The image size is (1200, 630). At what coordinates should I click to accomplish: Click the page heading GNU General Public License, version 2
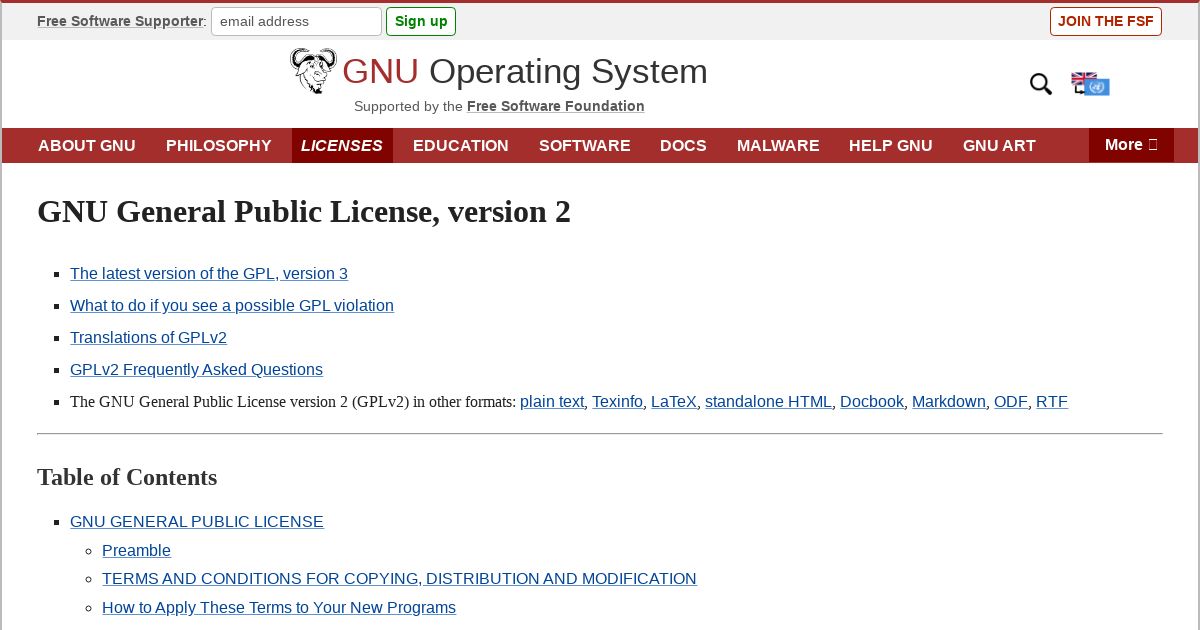(304, 212)
